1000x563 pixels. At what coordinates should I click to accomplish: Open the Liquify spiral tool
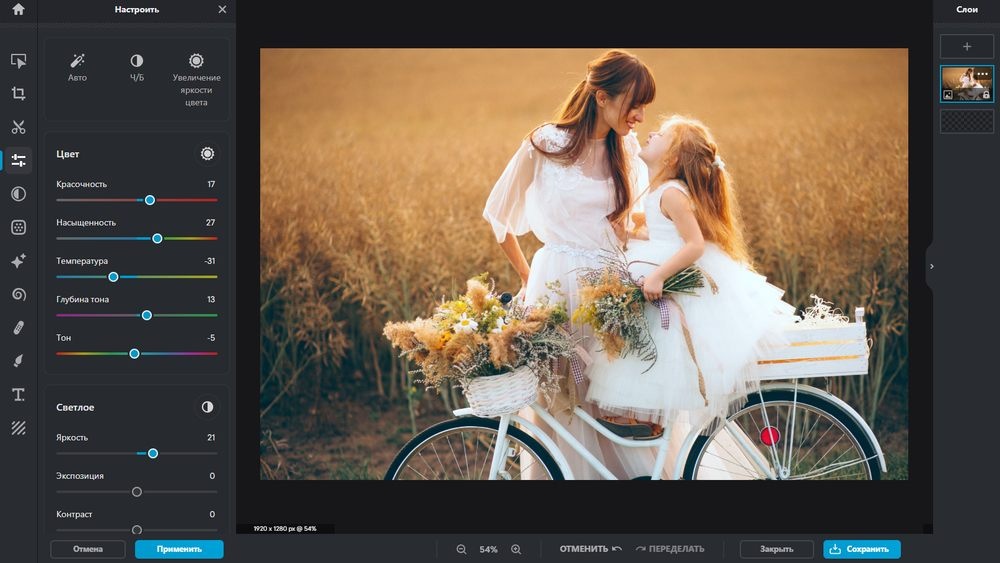click(x=18, y=294)
